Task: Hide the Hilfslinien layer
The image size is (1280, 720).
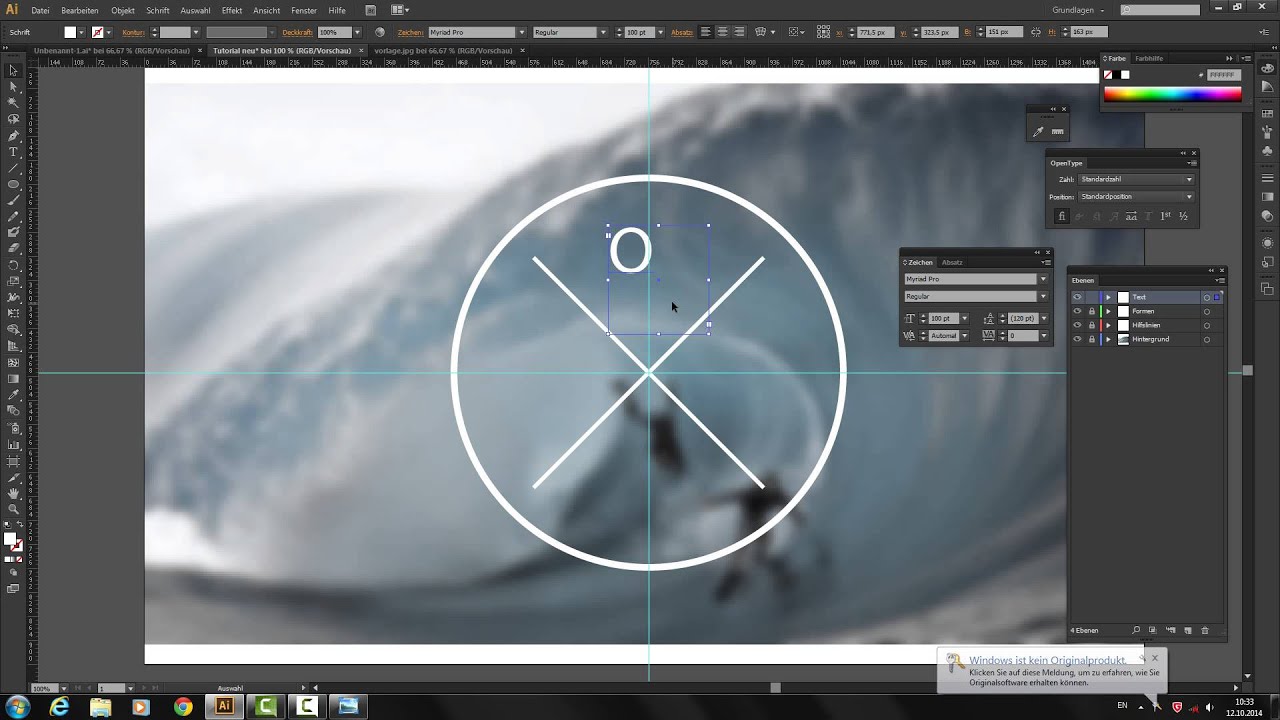Action: pyautogui.click(x=1077, y=325)
